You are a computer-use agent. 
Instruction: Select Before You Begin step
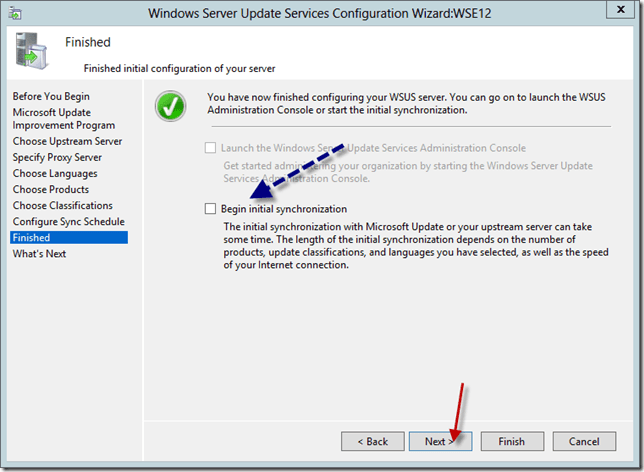[x=51, y=97]
